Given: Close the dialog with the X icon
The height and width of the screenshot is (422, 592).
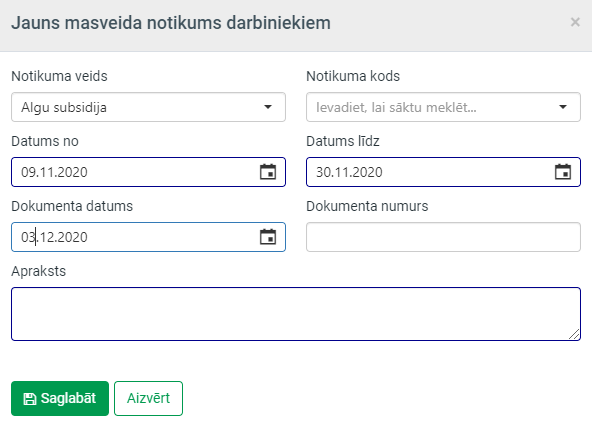Looking at the screenshot, I should tap(575, 22).
